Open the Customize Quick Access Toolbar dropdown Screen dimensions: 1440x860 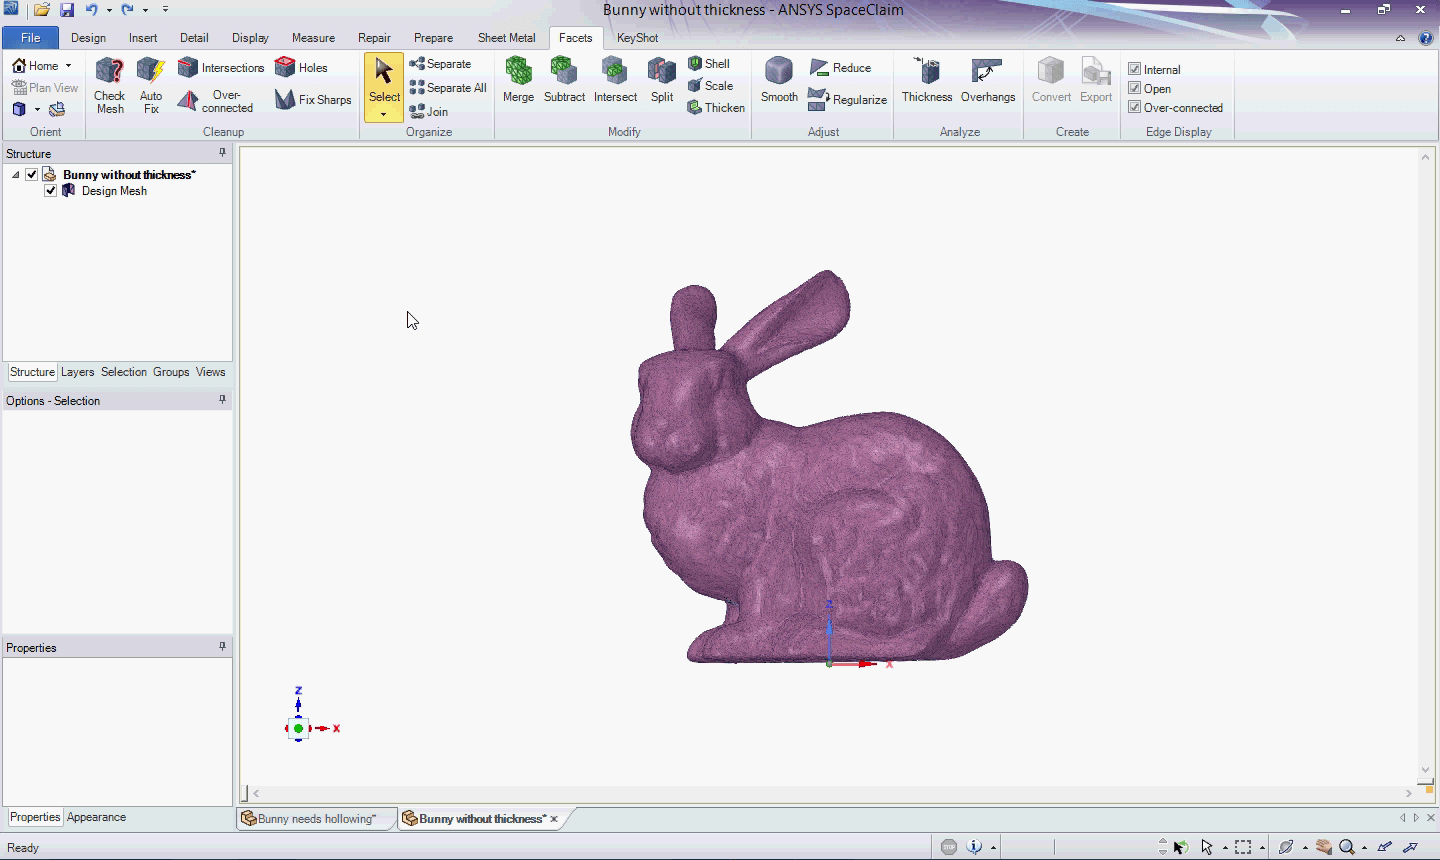click(165, 10)
